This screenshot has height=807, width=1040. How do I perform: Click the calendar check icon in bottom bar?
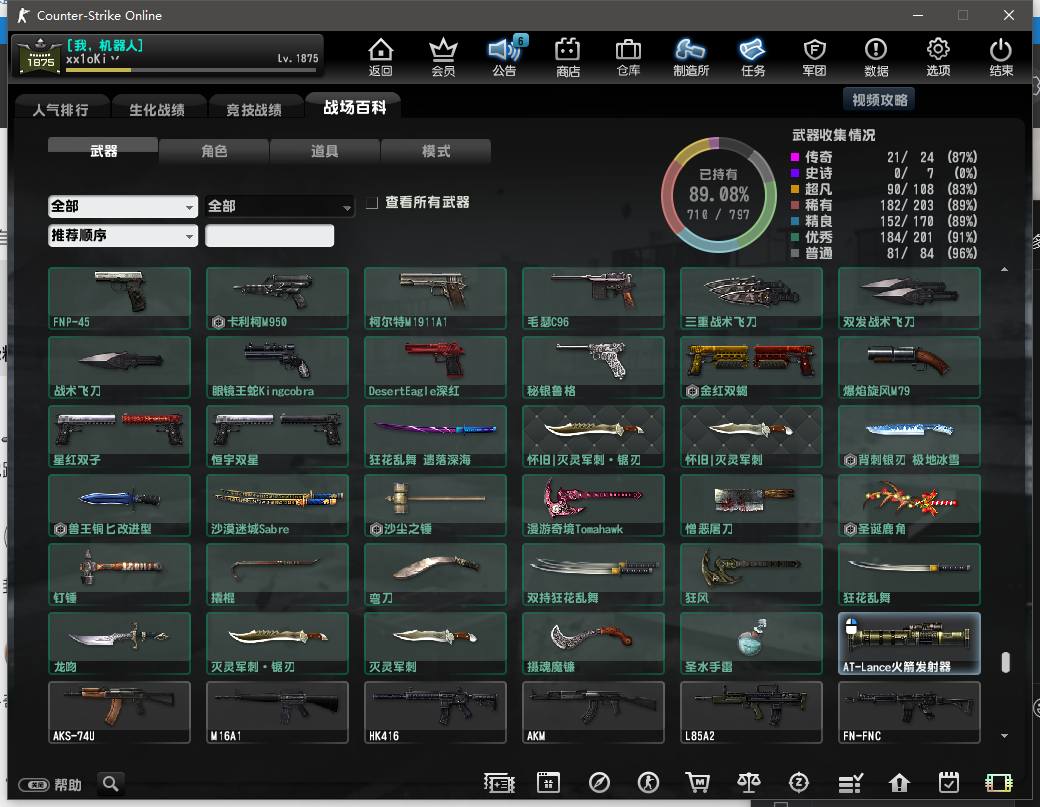pos(948,783)
